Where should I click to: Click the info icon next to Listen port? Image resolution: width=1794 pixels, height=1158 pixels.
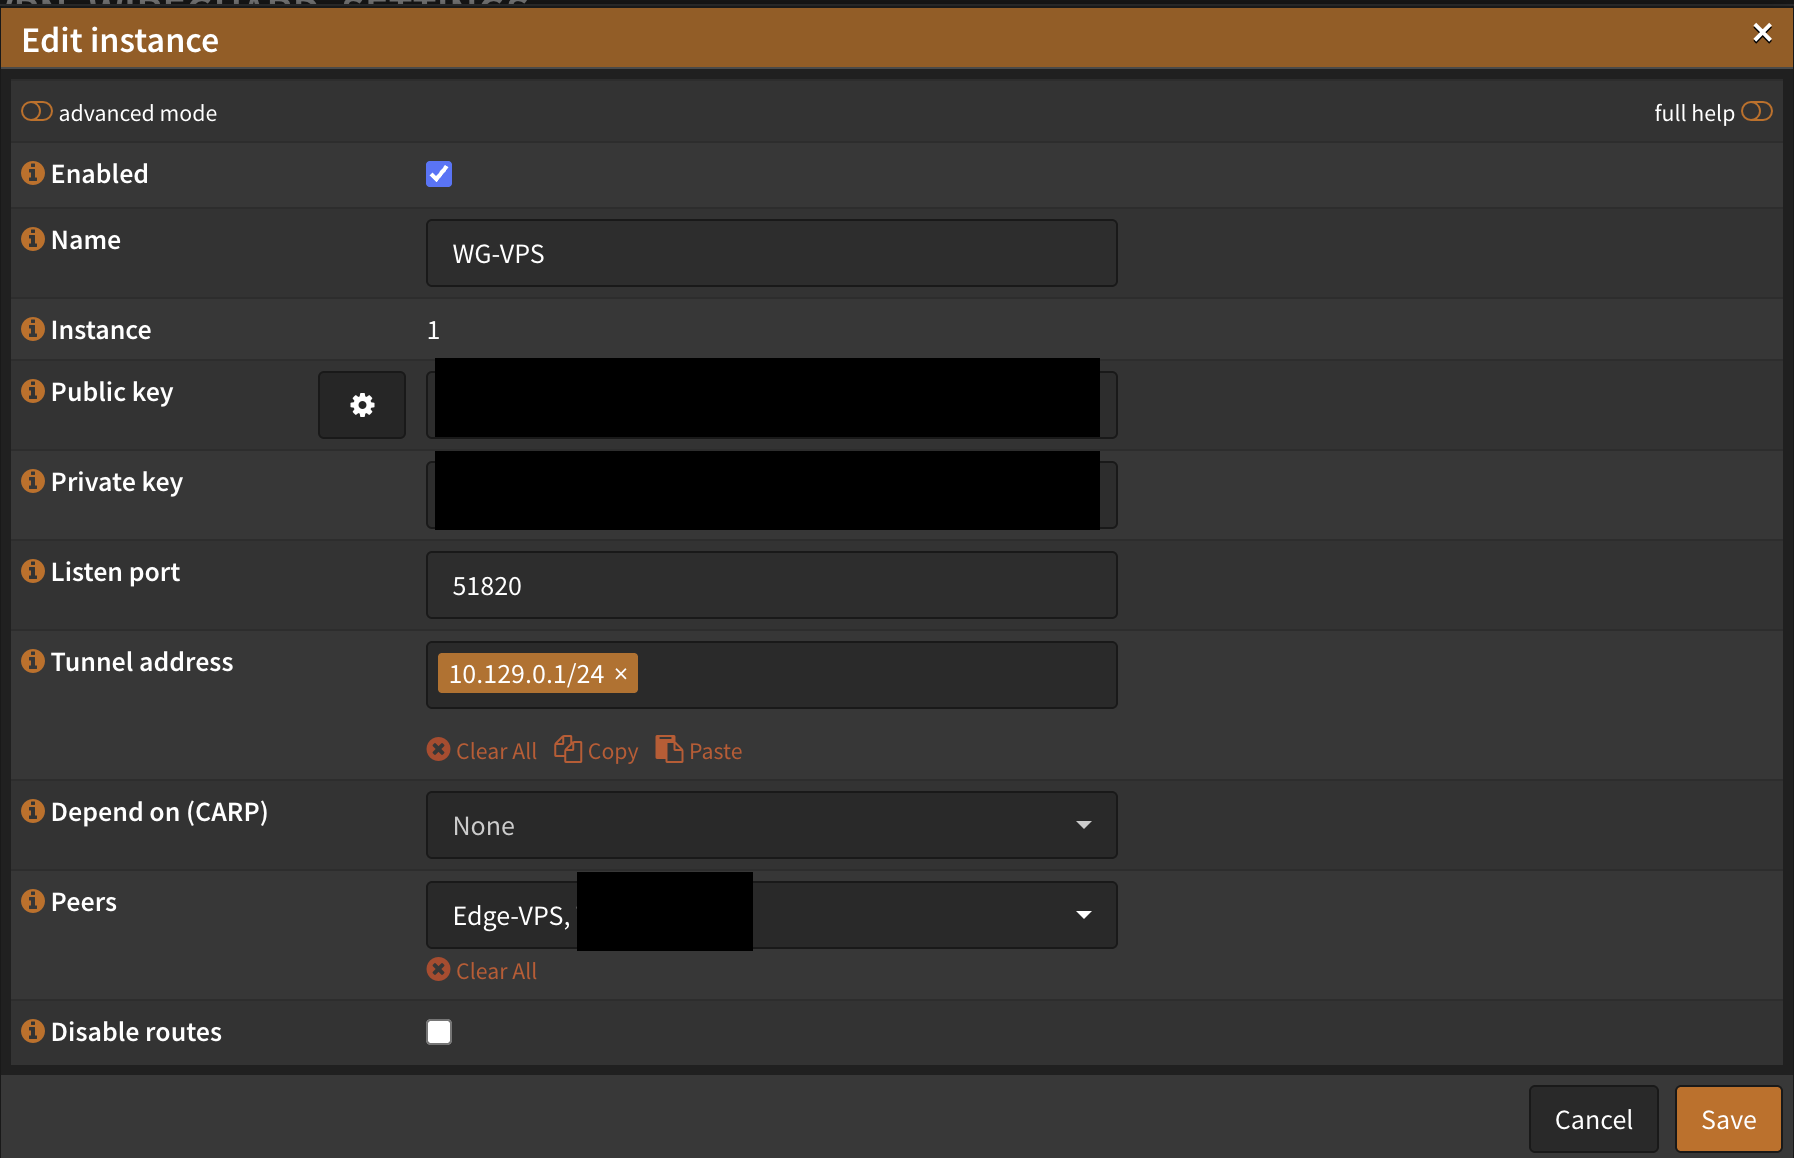click(x=33, y=571)
